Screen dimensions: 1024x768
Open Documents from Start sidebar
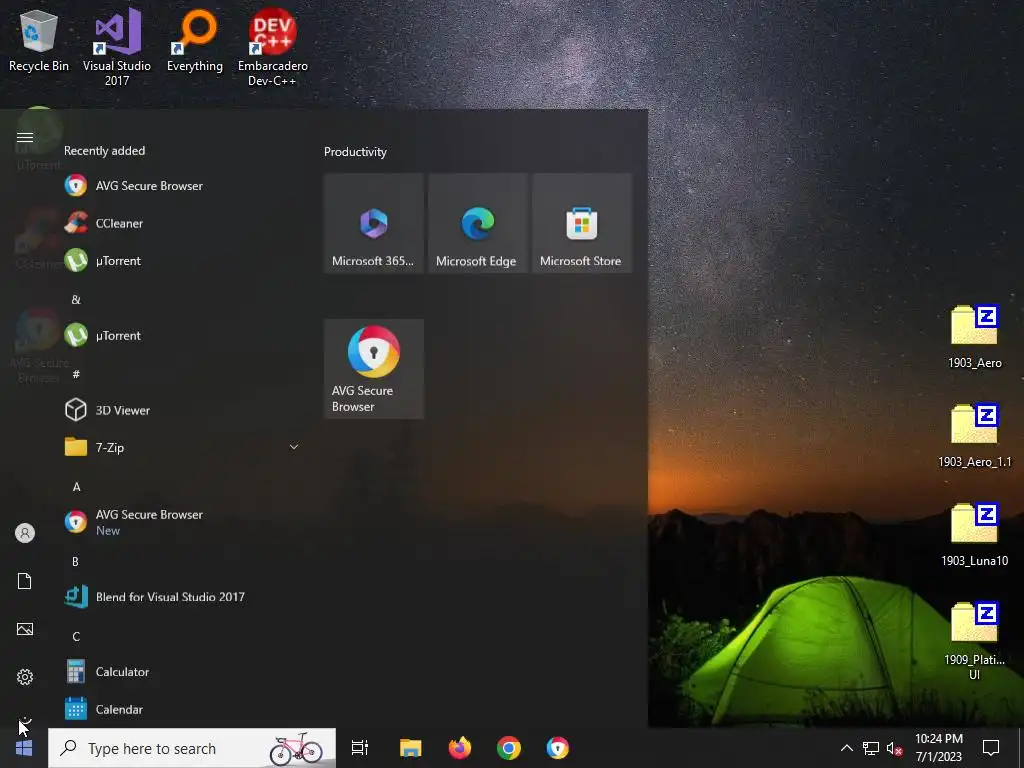25,581
